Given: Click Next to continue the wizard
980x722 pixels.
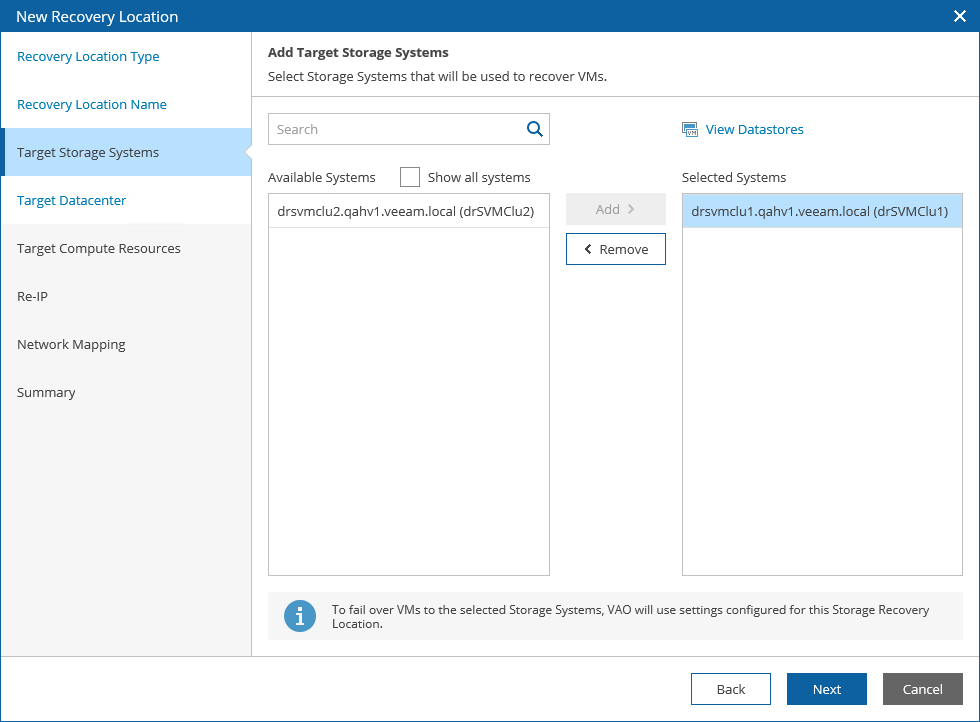Looking at the screenshot, I should (x=827, y=689).
